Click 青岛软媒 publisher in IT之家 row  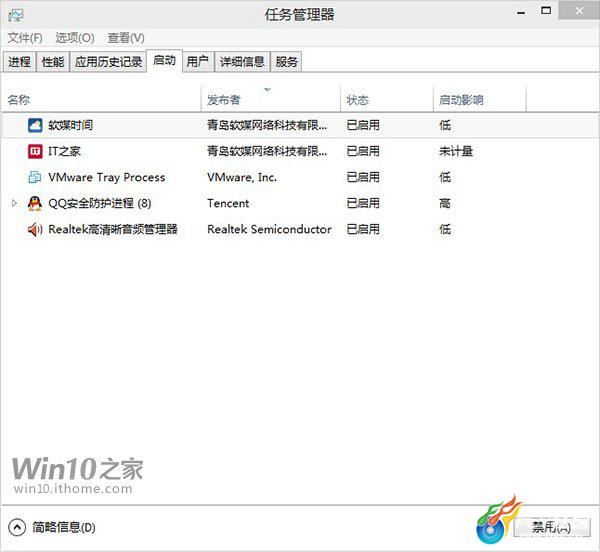pyautogui.click(x=267, y=151)
